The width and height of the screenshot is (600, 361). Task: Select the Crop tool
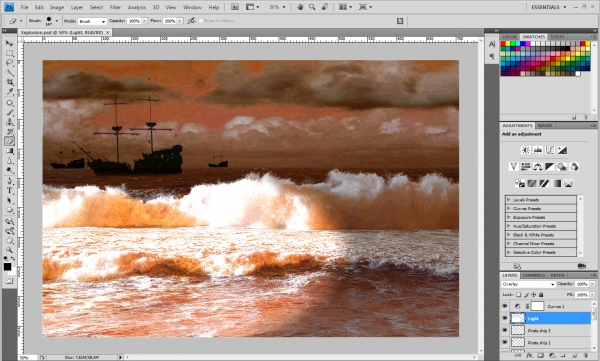(x=9, y=82)
